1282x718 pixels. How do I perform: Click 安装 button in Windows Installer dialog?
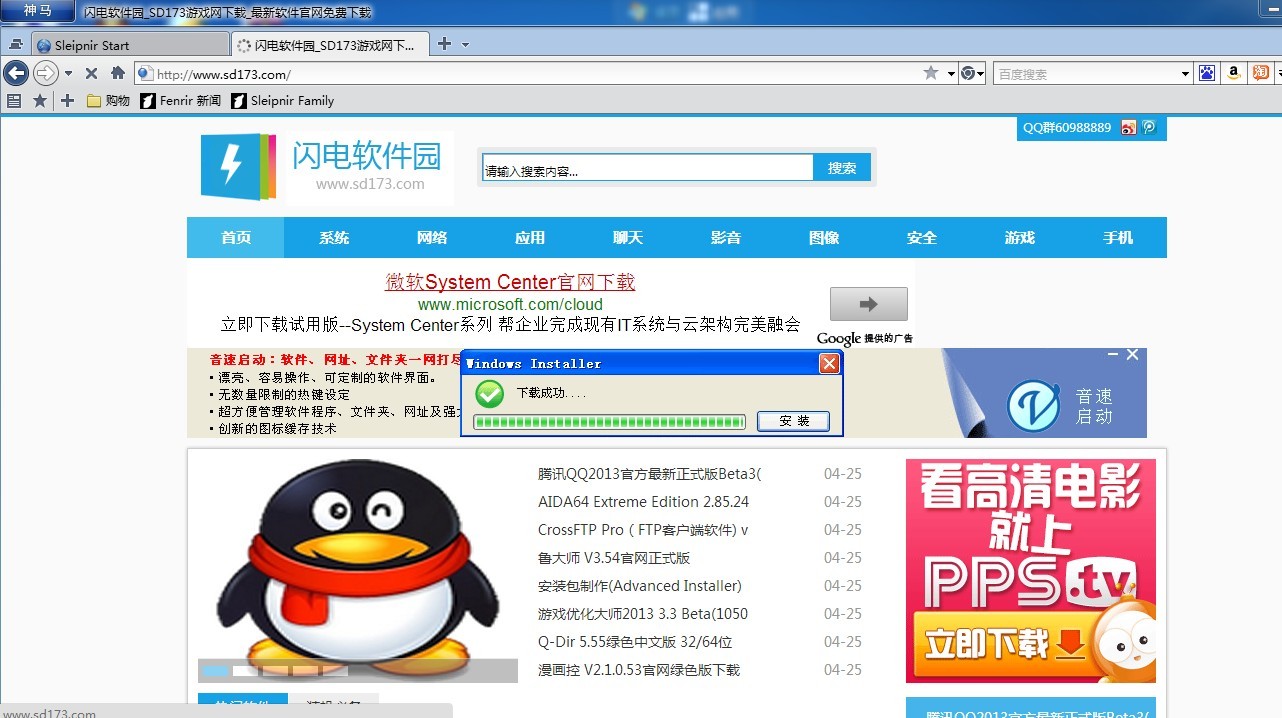[x=793, y=421]
